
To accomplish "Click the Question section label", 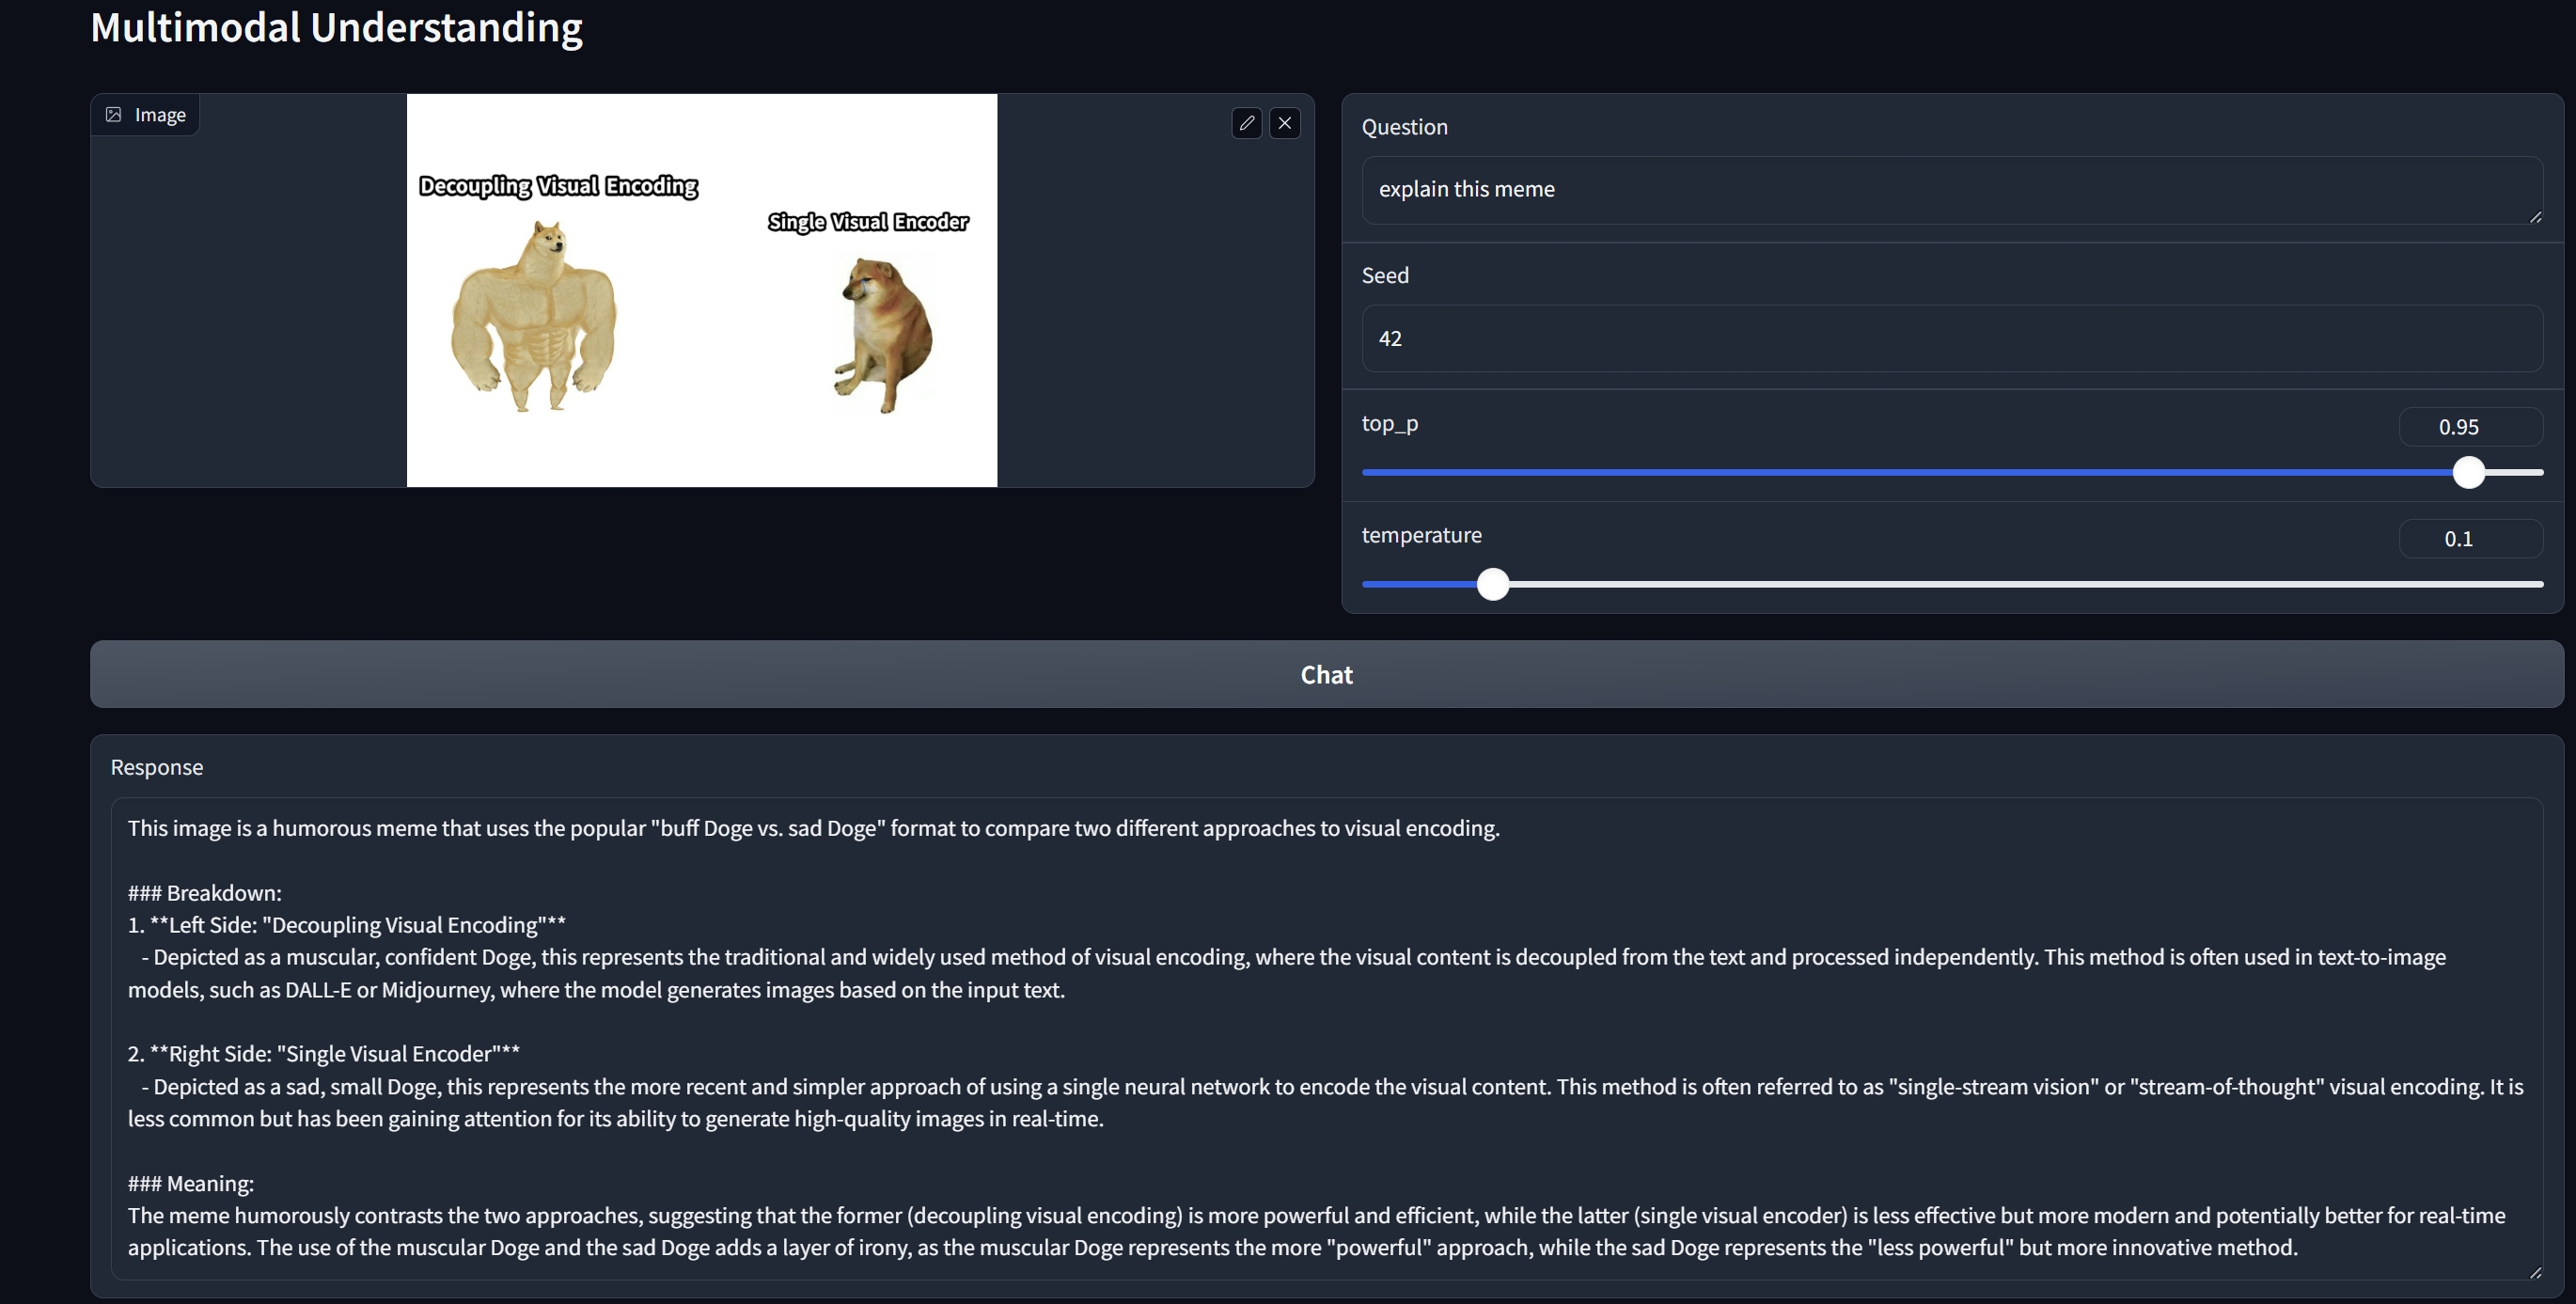I will click(1404, 126).
